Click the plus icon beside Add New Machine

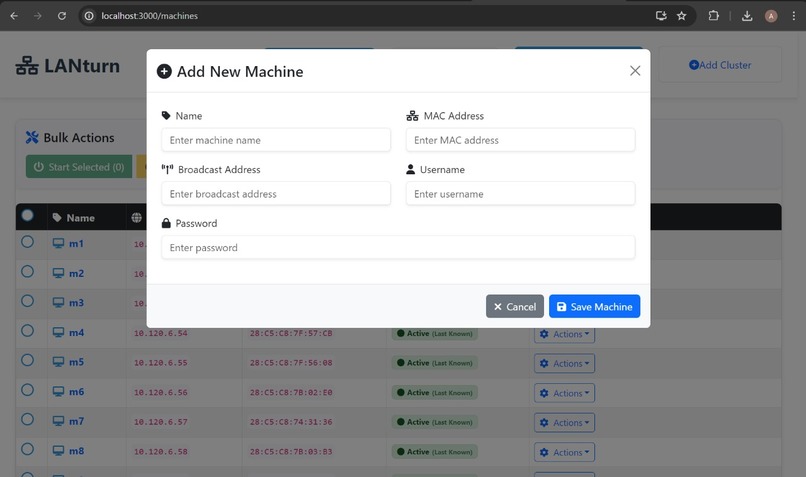pos(164,71)
